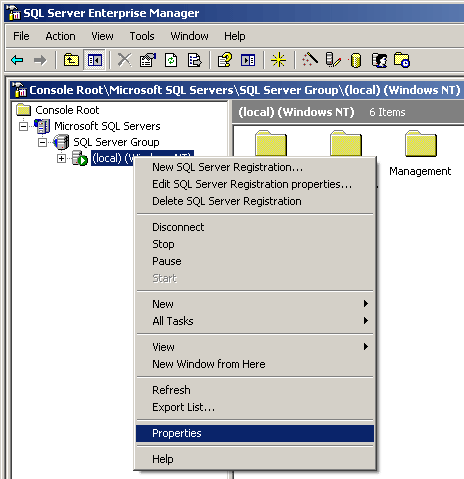This screenshot has height=479, width=464.
Task: Select Refresh in the context menu
Action: [x=255, y=390]
